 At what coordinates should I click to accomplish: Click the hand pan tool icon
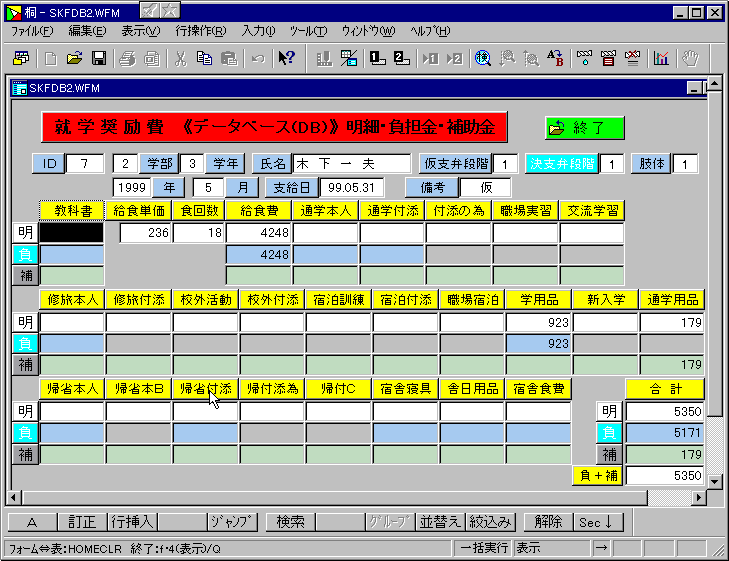(689, 58)
